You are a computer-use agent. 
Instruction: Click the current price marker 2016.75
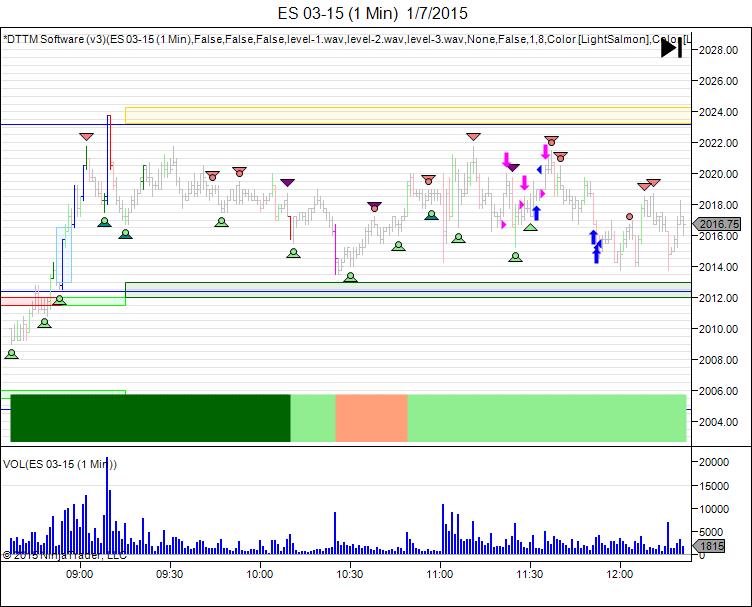[717, 224]
